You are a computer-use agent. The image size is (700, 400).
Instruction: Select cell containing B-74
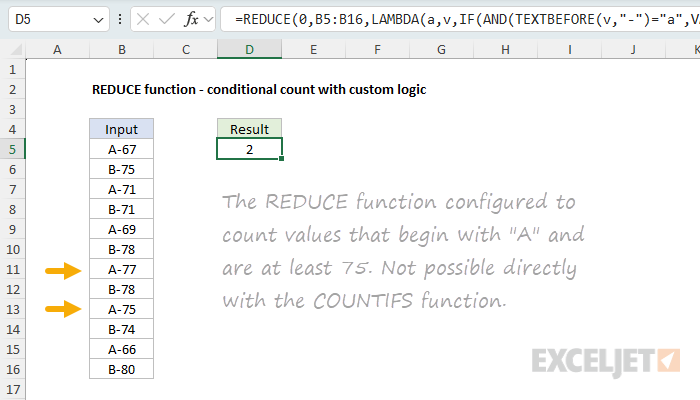pyautogui.click(x=121, y=329)
